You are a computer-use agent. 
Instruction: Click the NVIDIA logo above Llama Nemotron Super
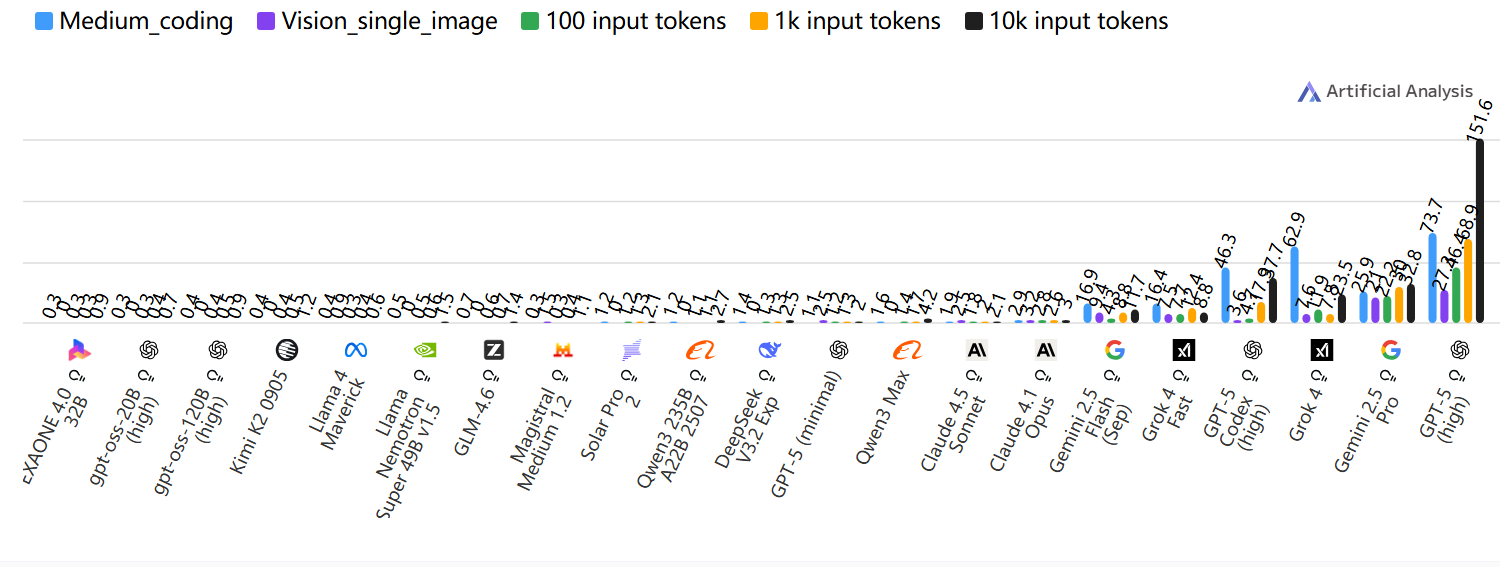(425, 350)
